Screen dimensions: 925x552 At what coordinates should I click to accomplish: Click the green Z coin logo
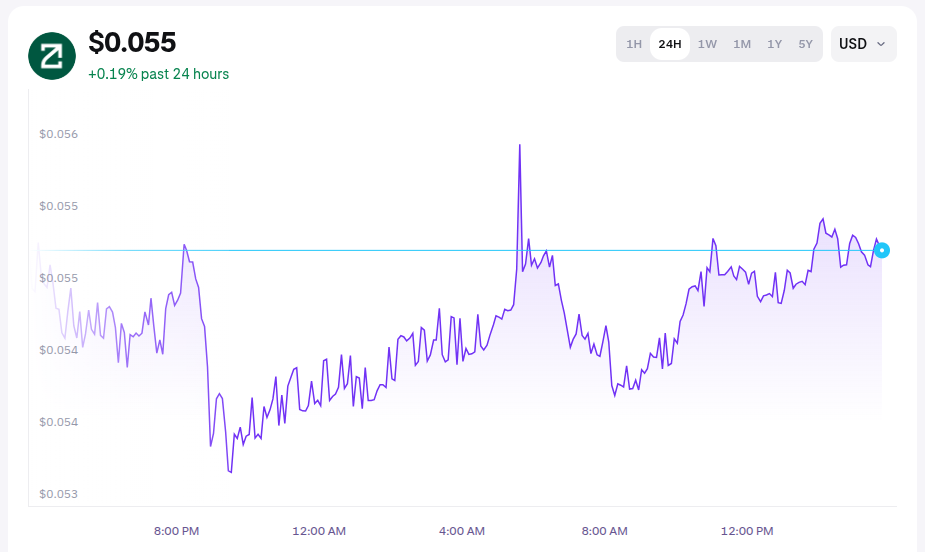(52, 56)
